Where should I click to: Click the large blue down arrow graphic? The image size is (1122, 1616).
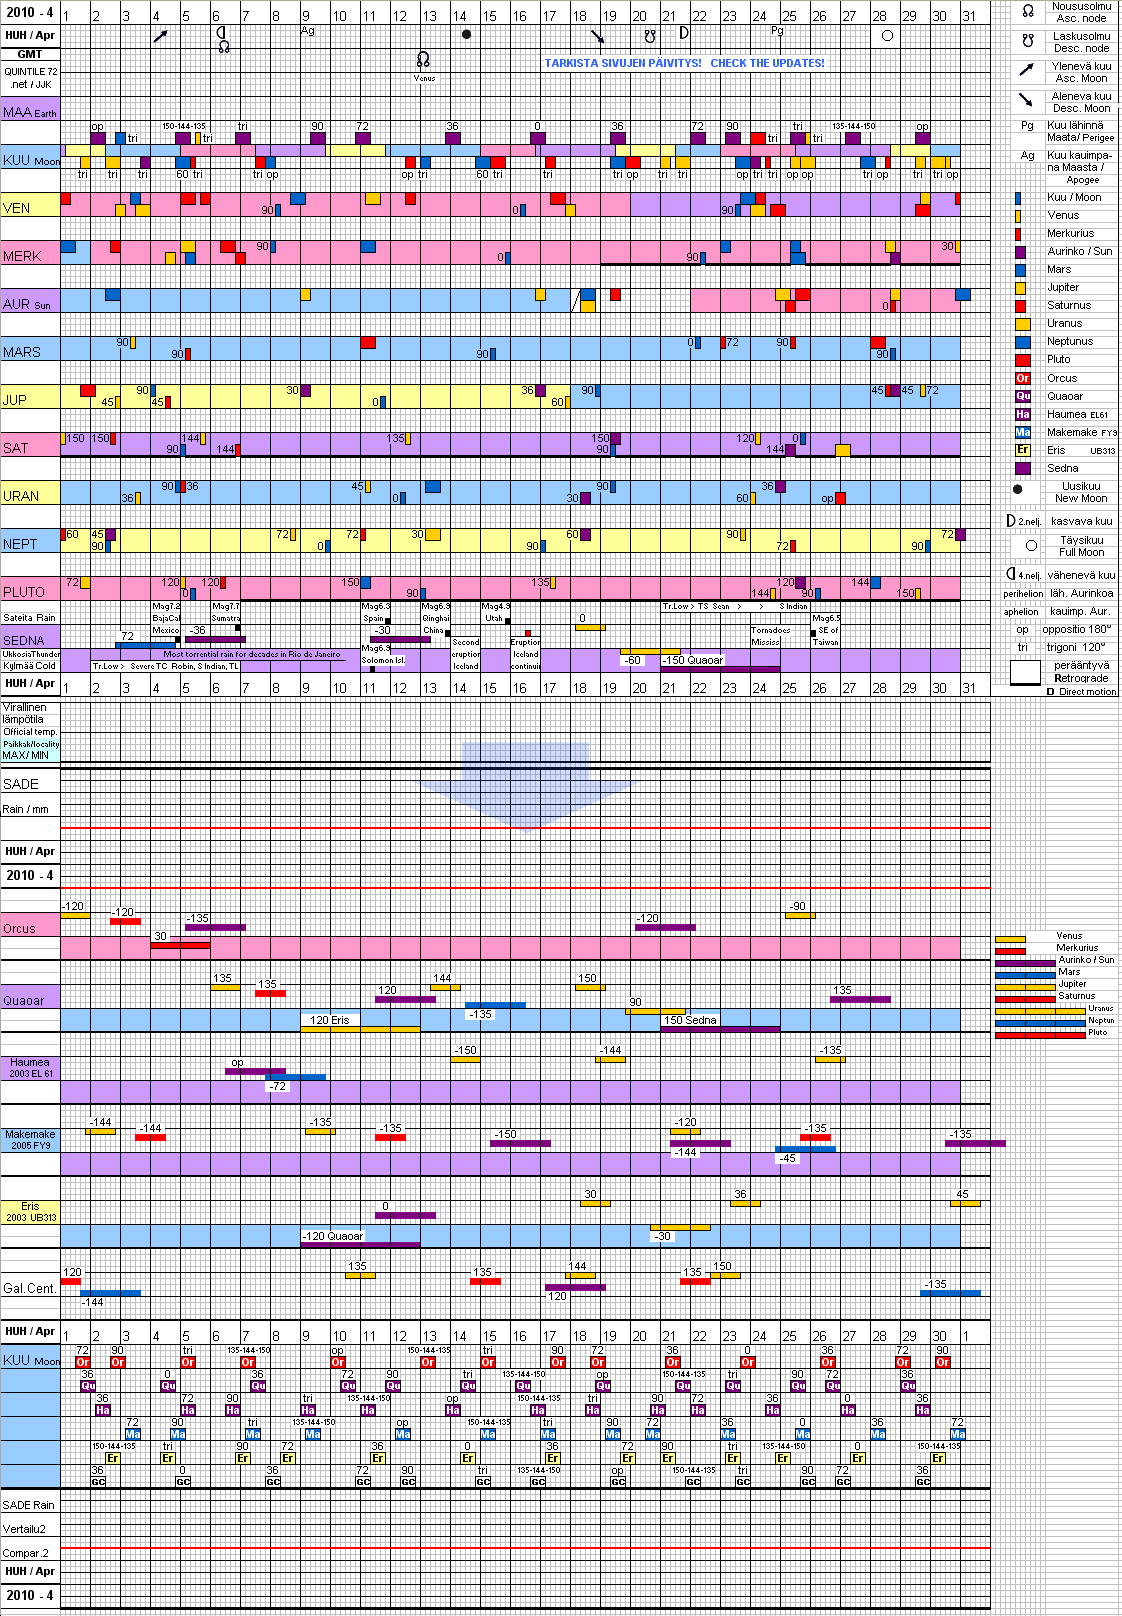click(525, 787)
